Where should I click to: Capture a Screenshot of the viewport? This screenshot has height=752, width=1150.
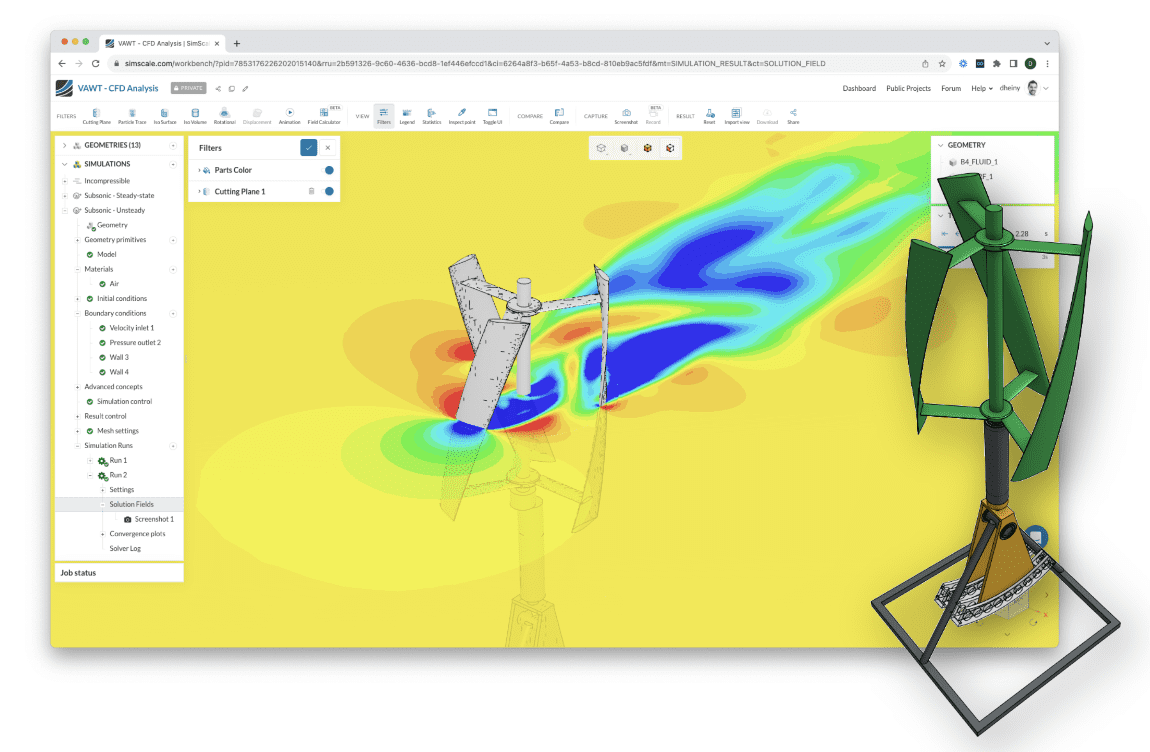click(x=626, y=115)
